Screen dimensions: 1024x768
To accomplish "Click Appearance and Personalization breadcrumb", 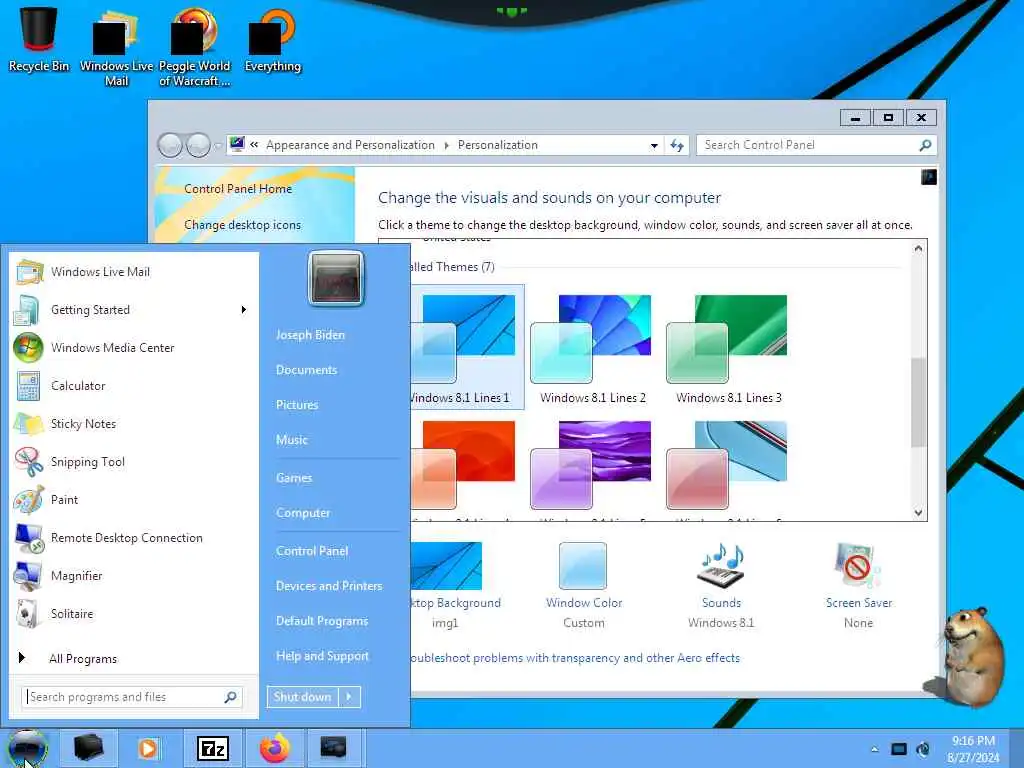I will [x=350, y=145].
